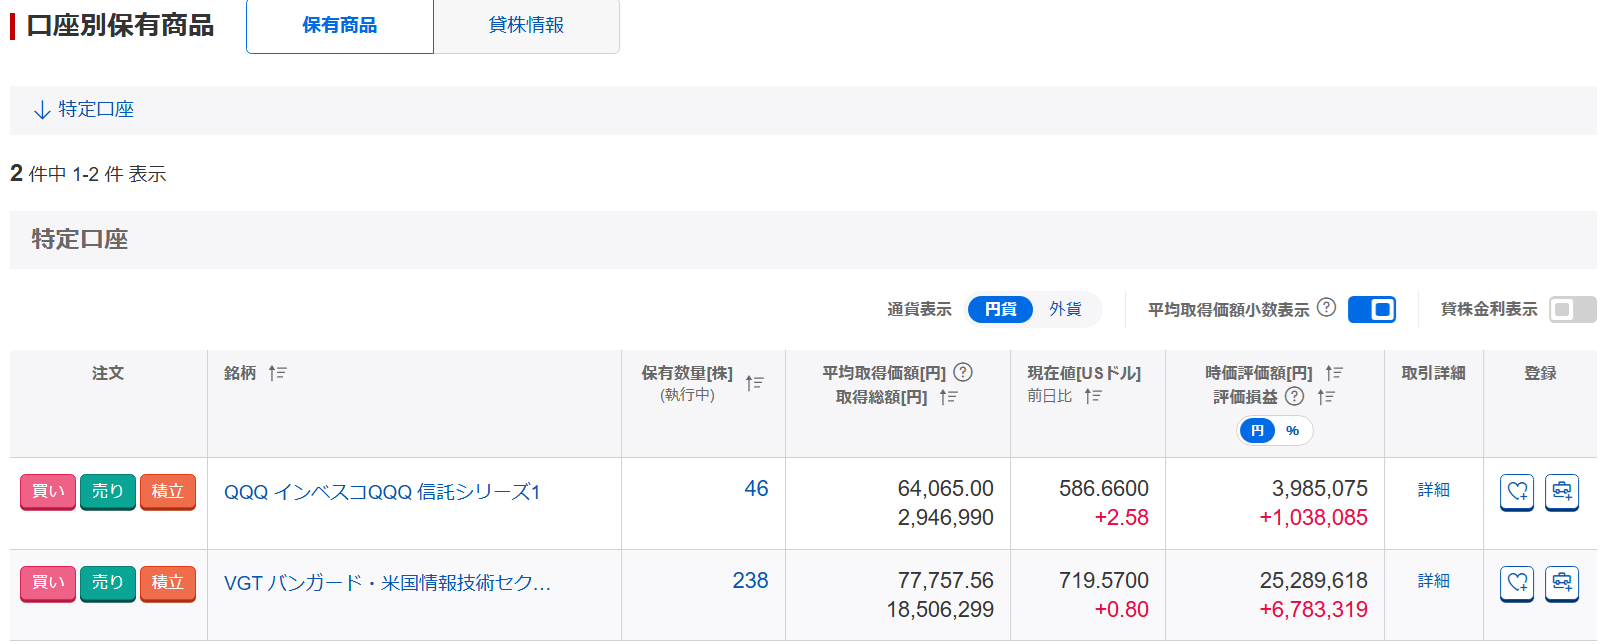Click the portfolio register icon for VGT
The image size is (1607, 644).
[1561, 582]
